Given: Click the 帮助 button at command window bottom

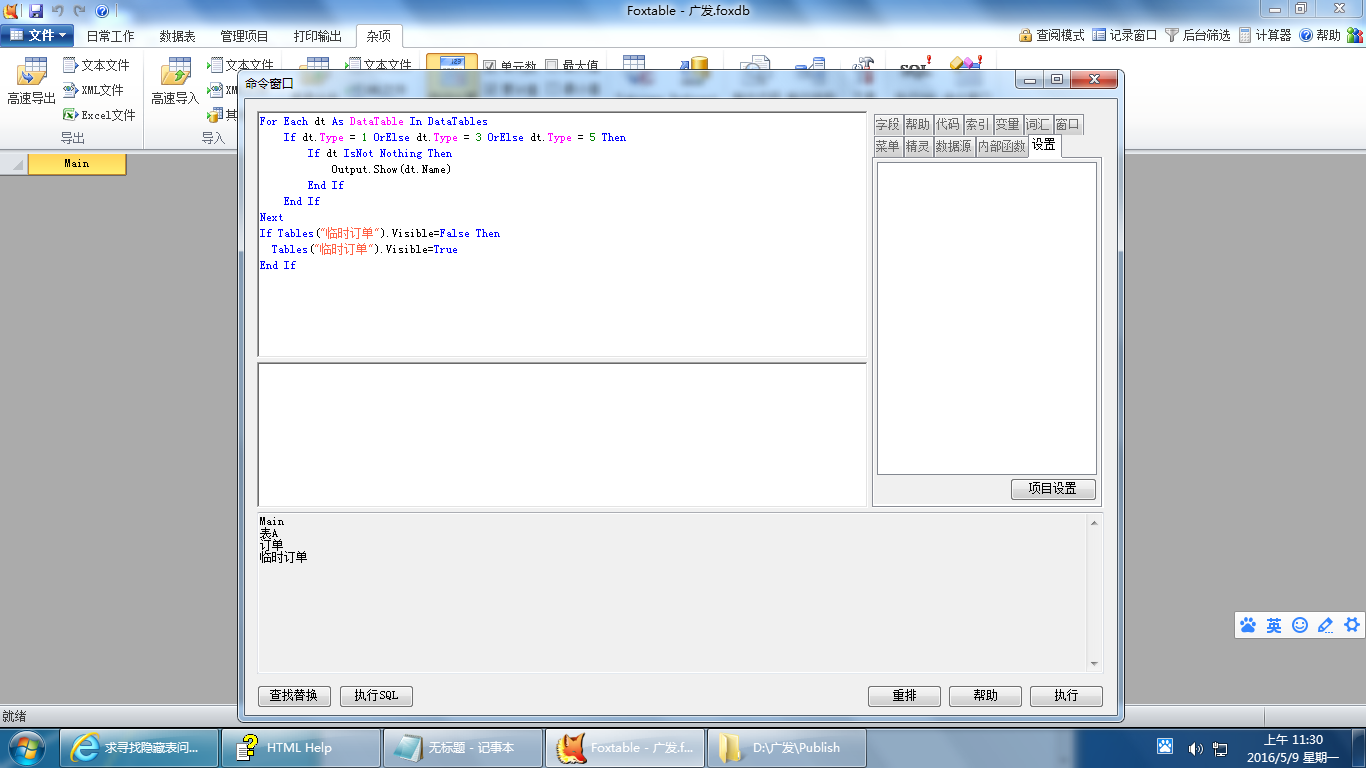Looking at the screenshot, I should [985, 696].
